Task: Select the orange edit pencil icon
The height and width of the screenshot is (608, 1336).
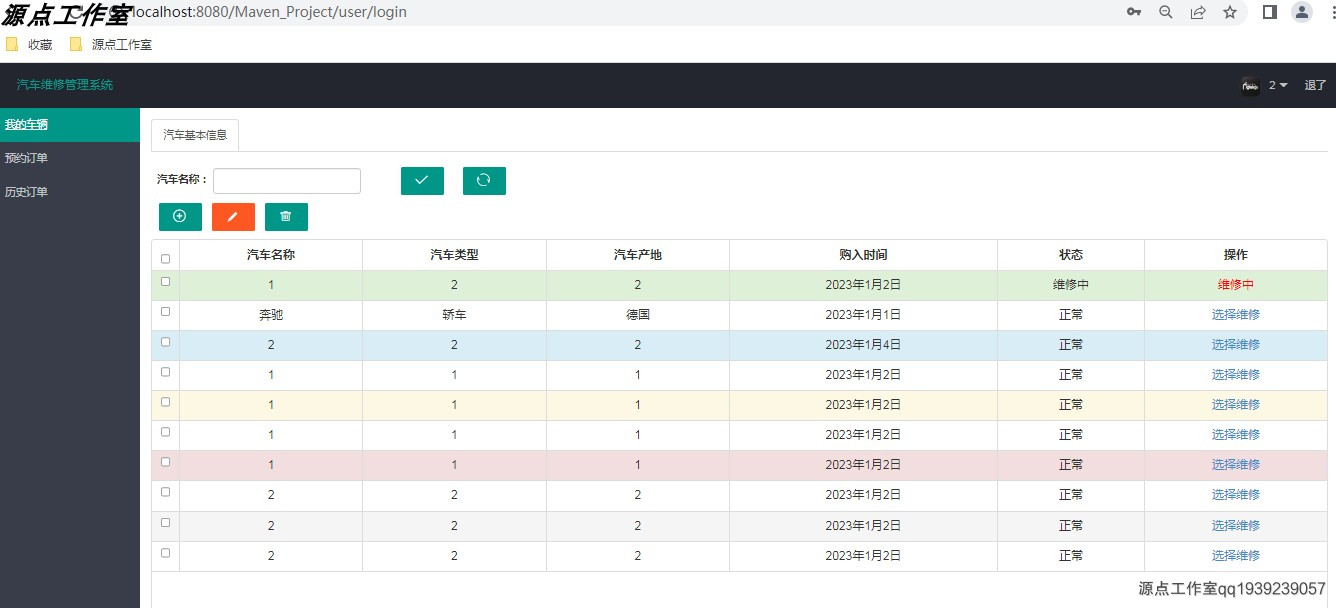Action: (233, 216)
